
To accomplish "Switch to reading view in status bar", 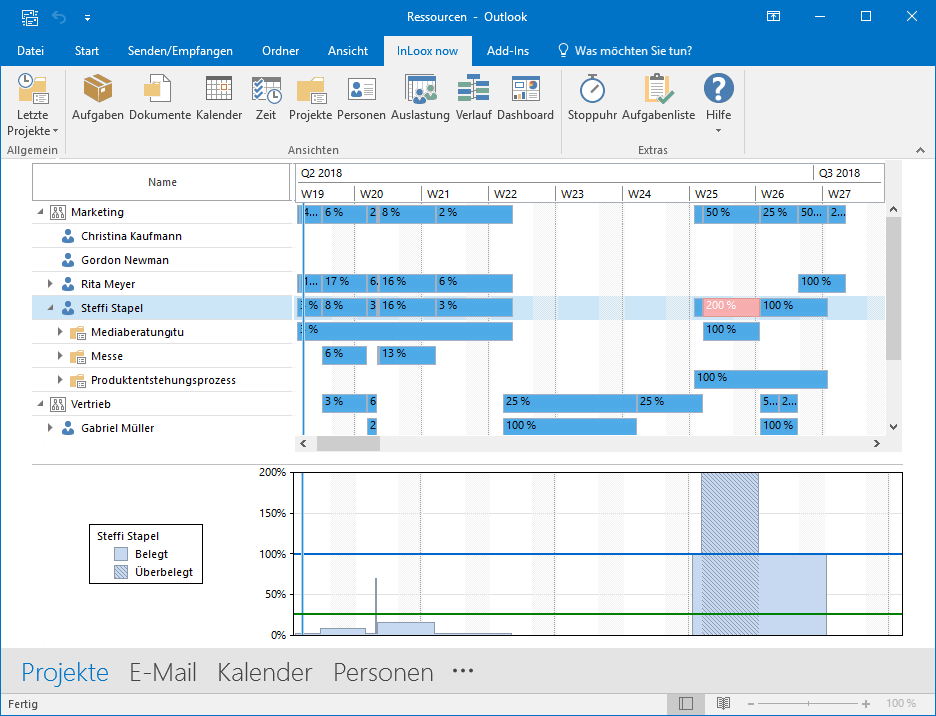I will click(723, 703).
